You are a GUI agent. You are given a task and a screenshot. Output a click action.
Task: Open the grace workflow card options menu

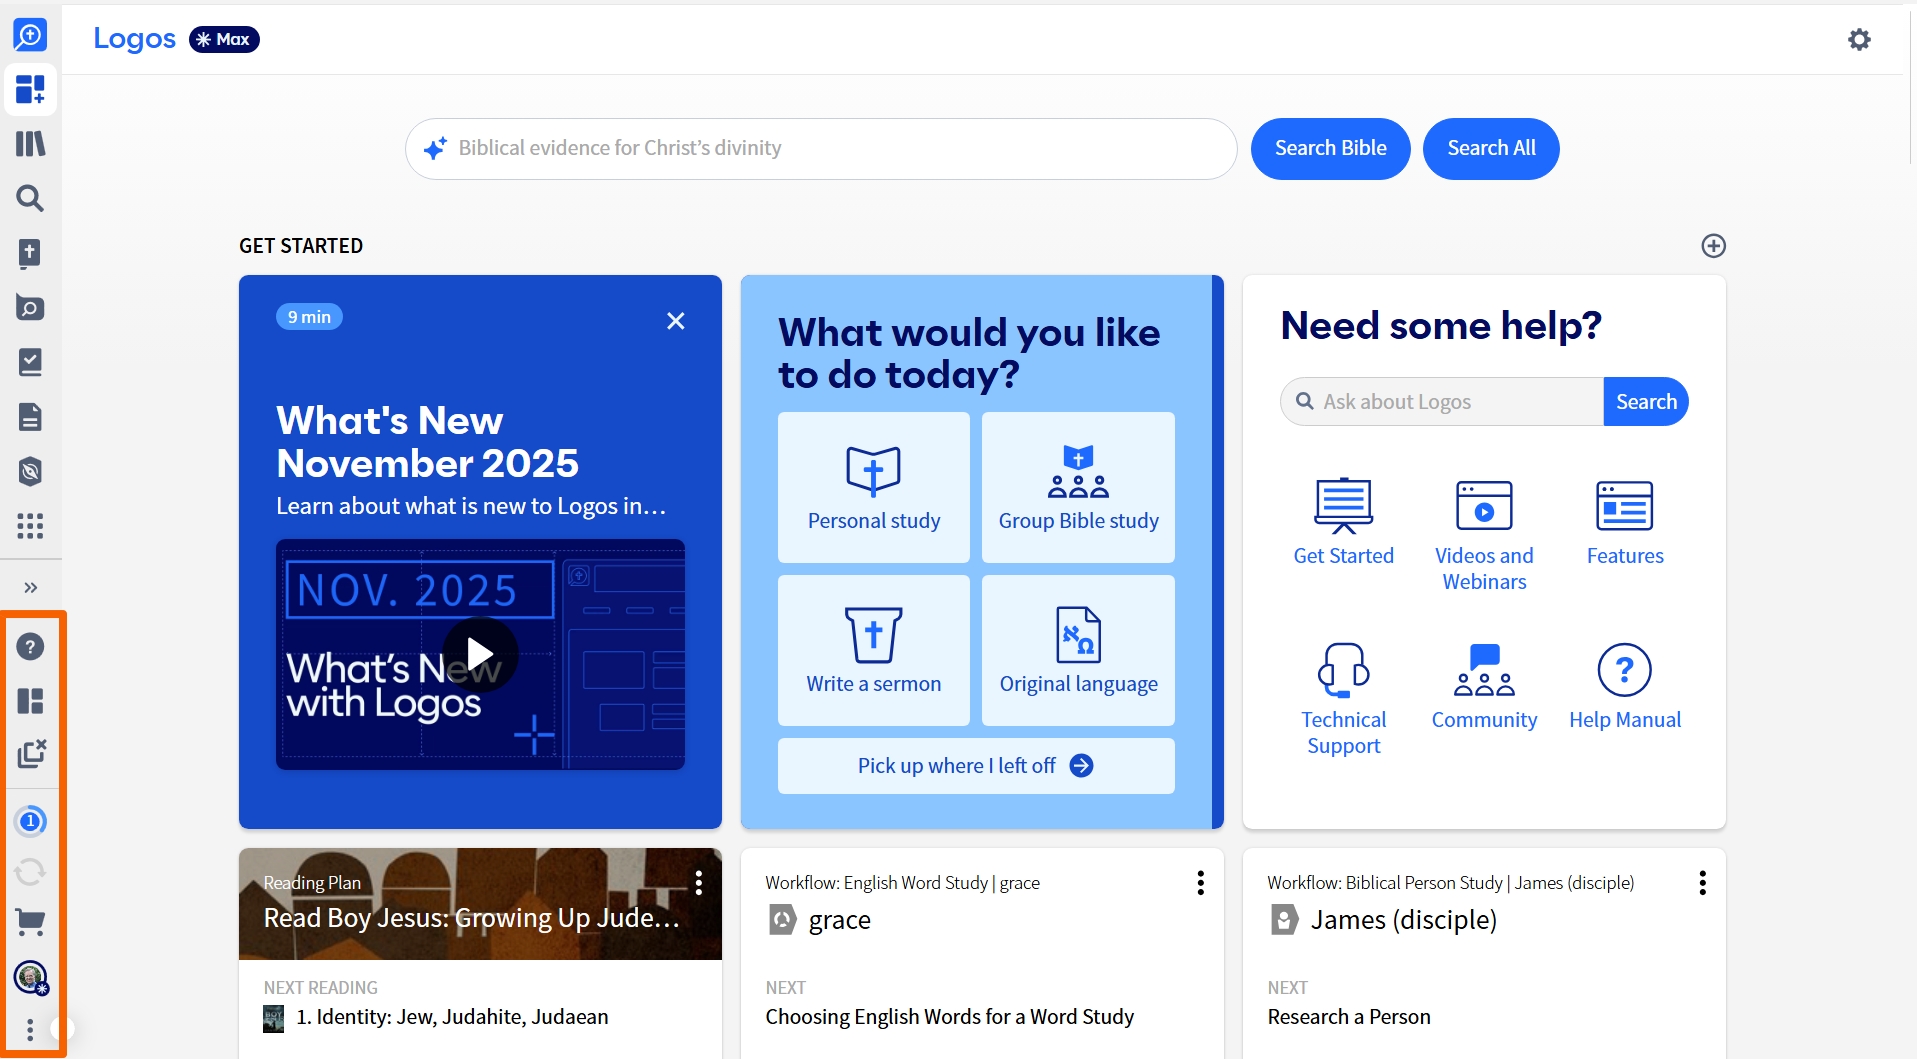click(x=1200, y=883)
